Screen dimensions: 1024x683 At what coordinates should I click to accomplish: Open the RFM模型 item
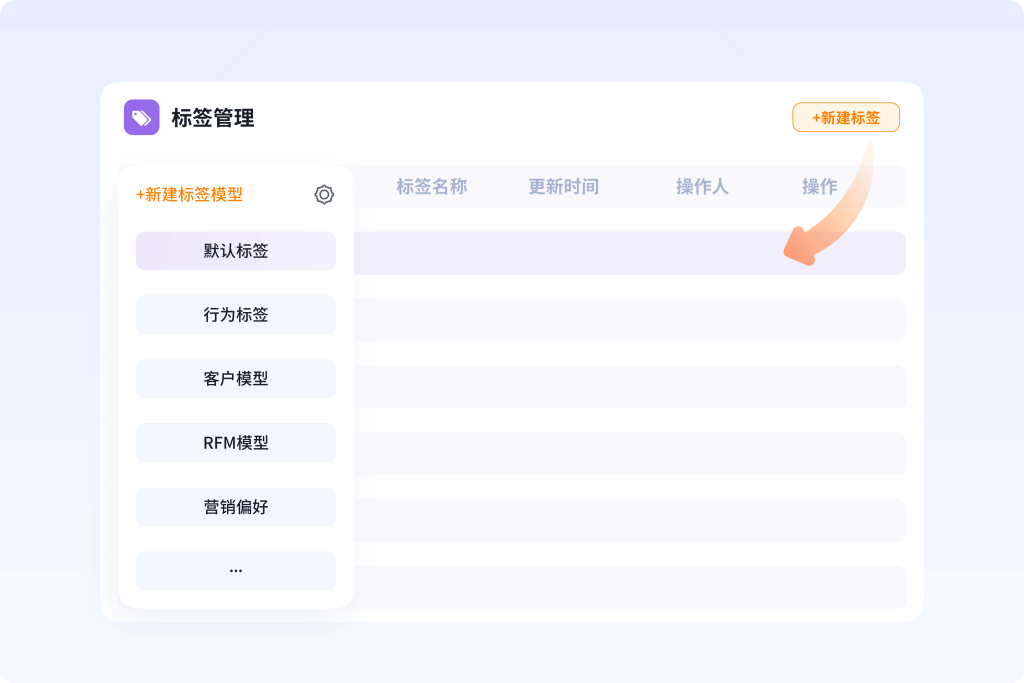[236, 443]
